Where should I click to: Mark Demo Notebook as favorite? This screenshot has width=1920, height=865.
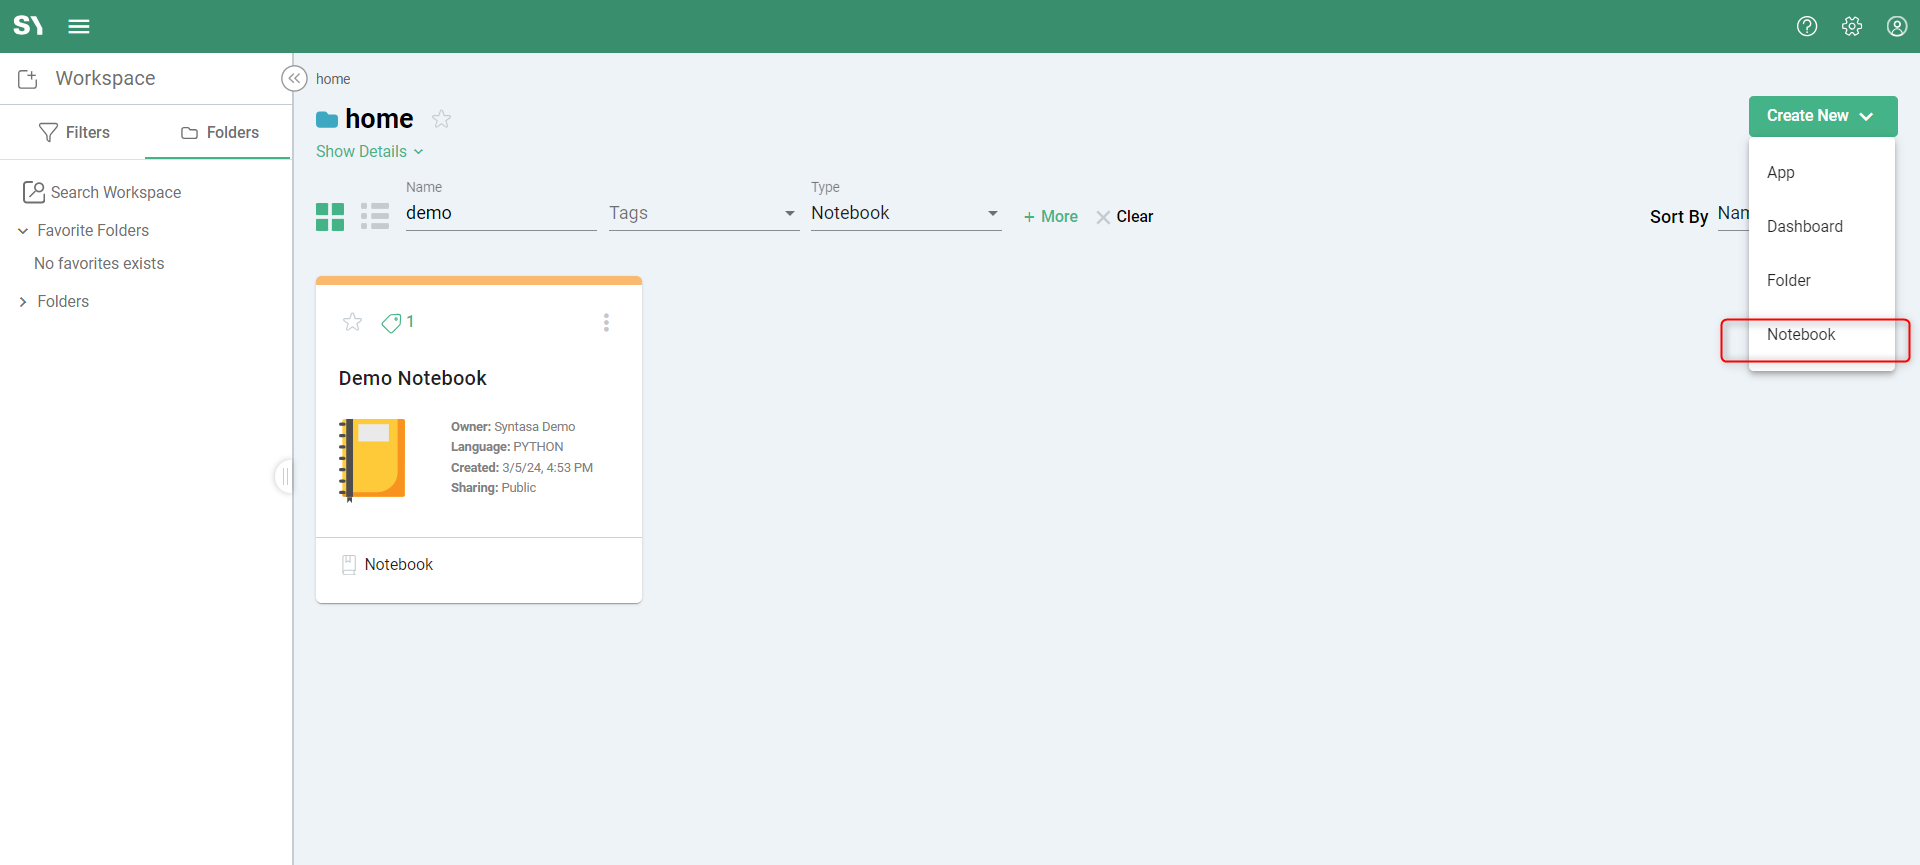click(x=352, y=322)
